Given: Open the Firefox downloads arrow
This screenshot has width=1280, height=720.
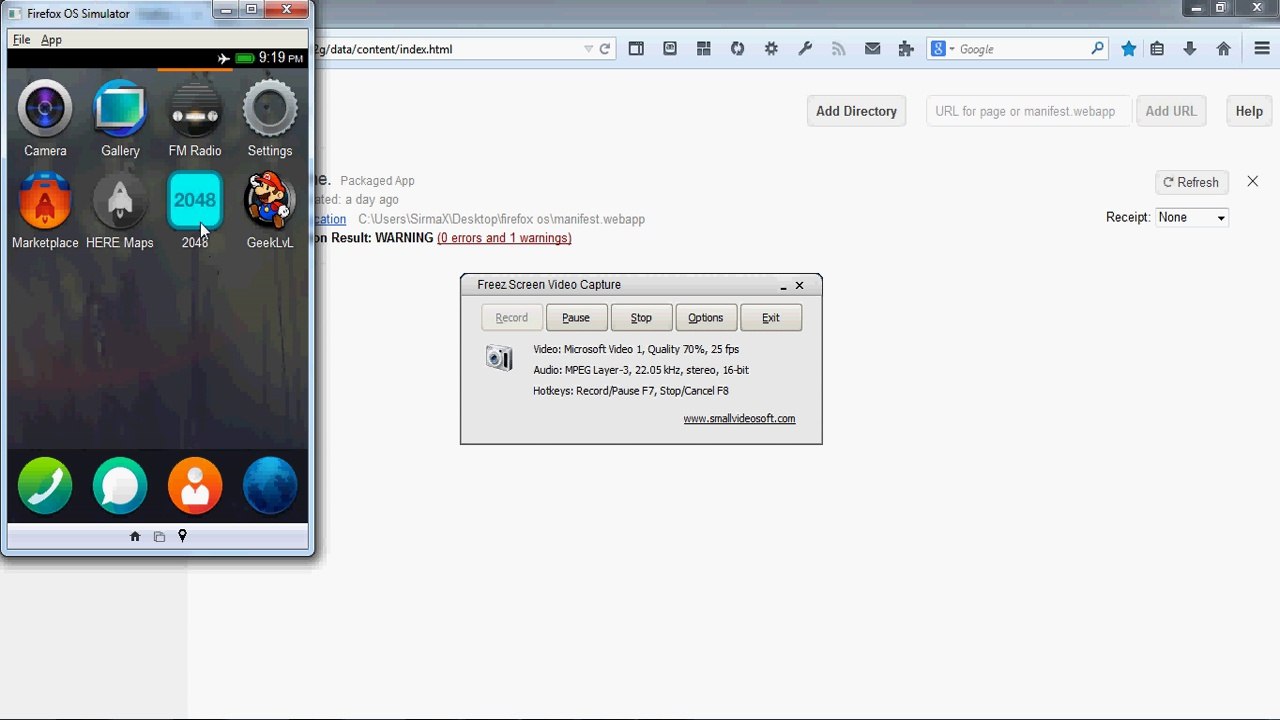Looking at the screenshot, I should coord(1190,49).
